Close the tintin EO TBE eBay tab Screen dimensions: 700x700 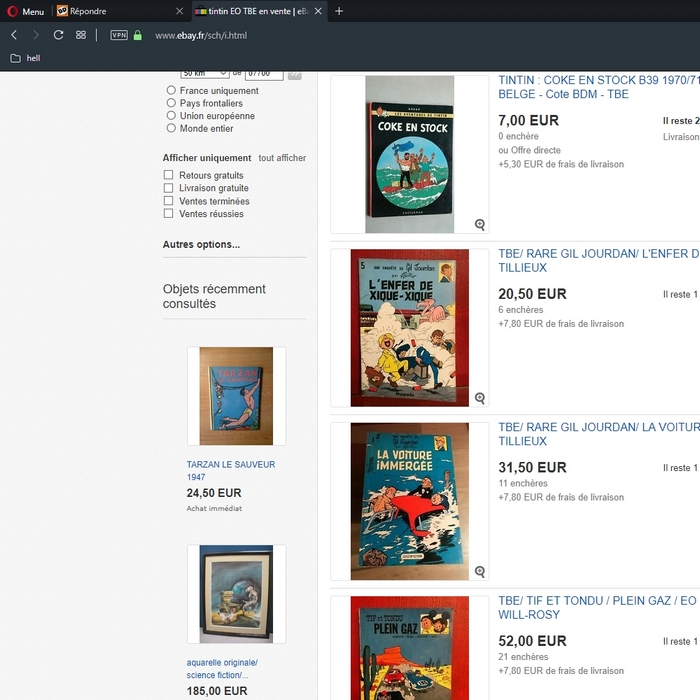pos(318,11)
